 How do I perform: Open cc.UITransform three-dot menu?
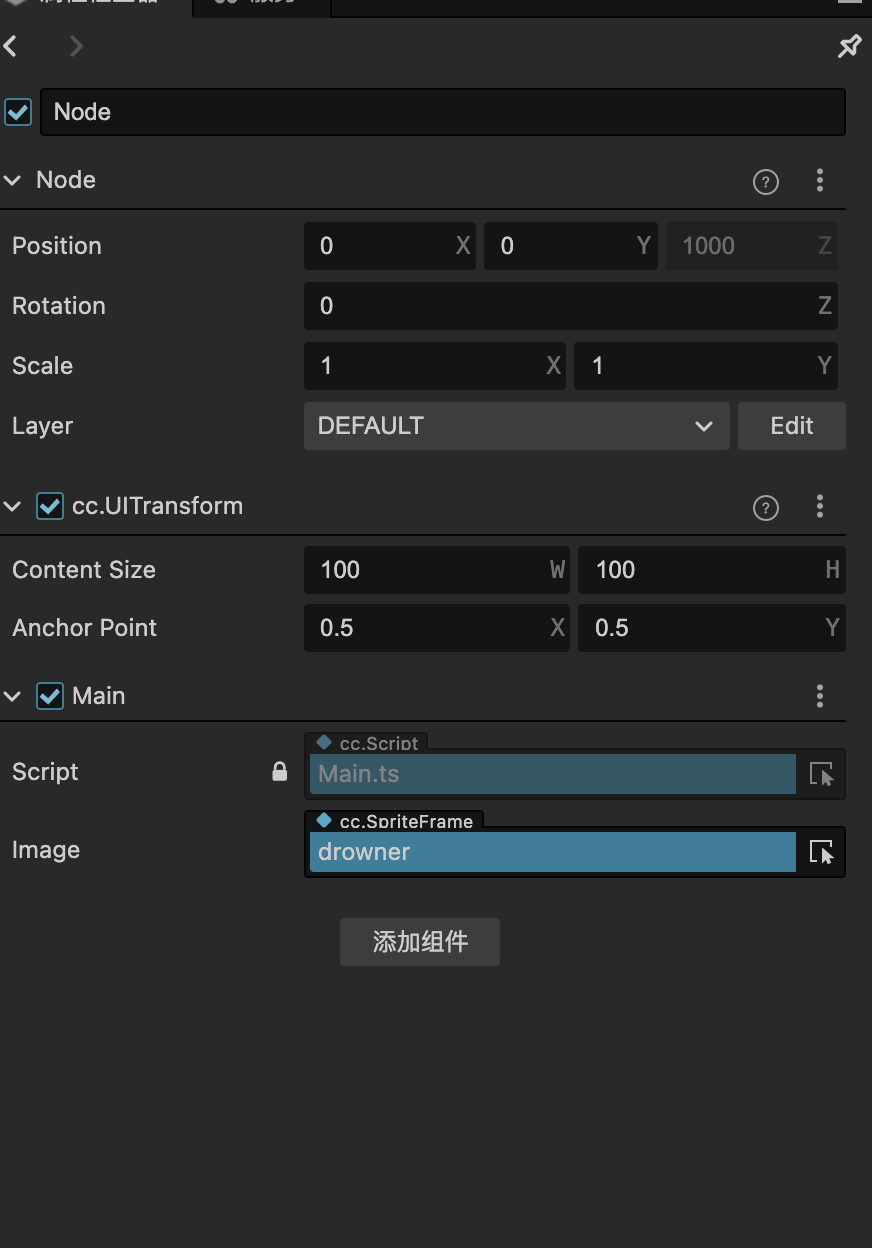[x=820, y=506]
